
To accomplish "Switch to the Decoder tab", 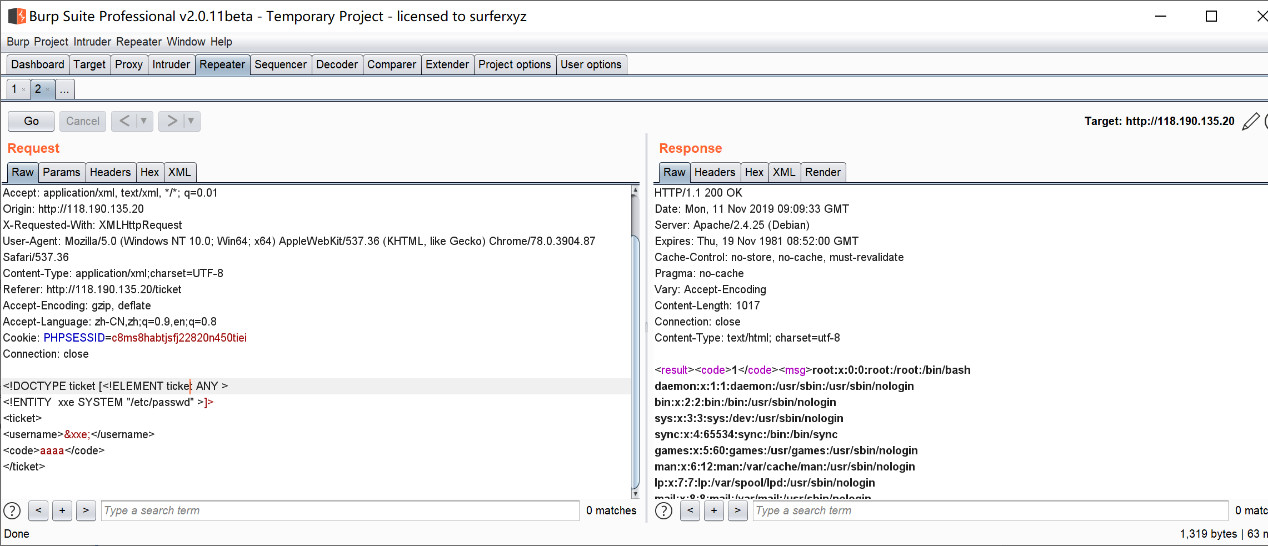I will coord(337,64).
